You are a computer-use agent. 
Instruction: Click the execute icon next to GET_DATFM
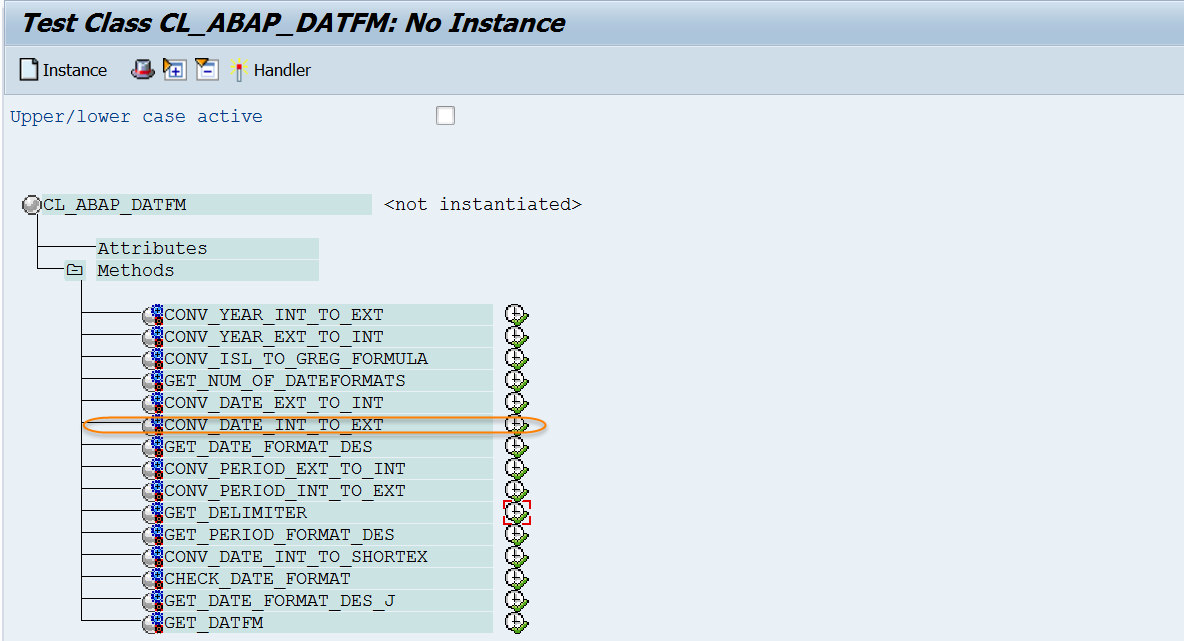pos(516,622)
